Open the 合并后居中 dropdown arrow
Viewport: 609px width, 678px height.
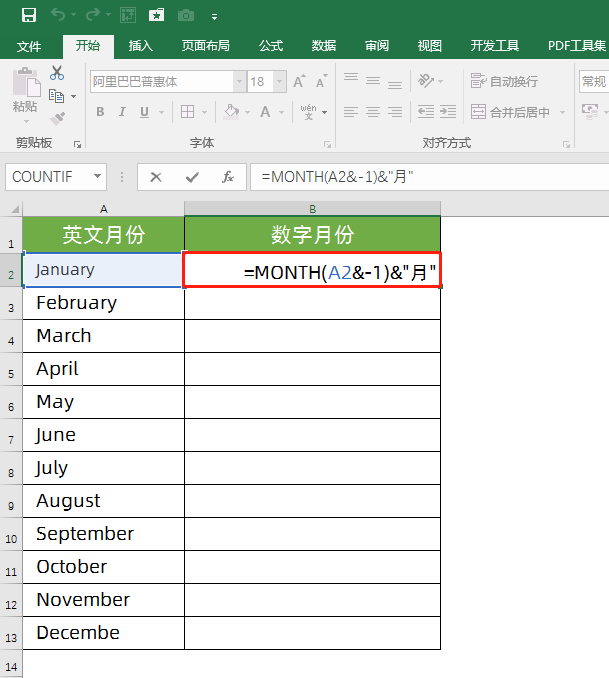(x=562, y=112)
